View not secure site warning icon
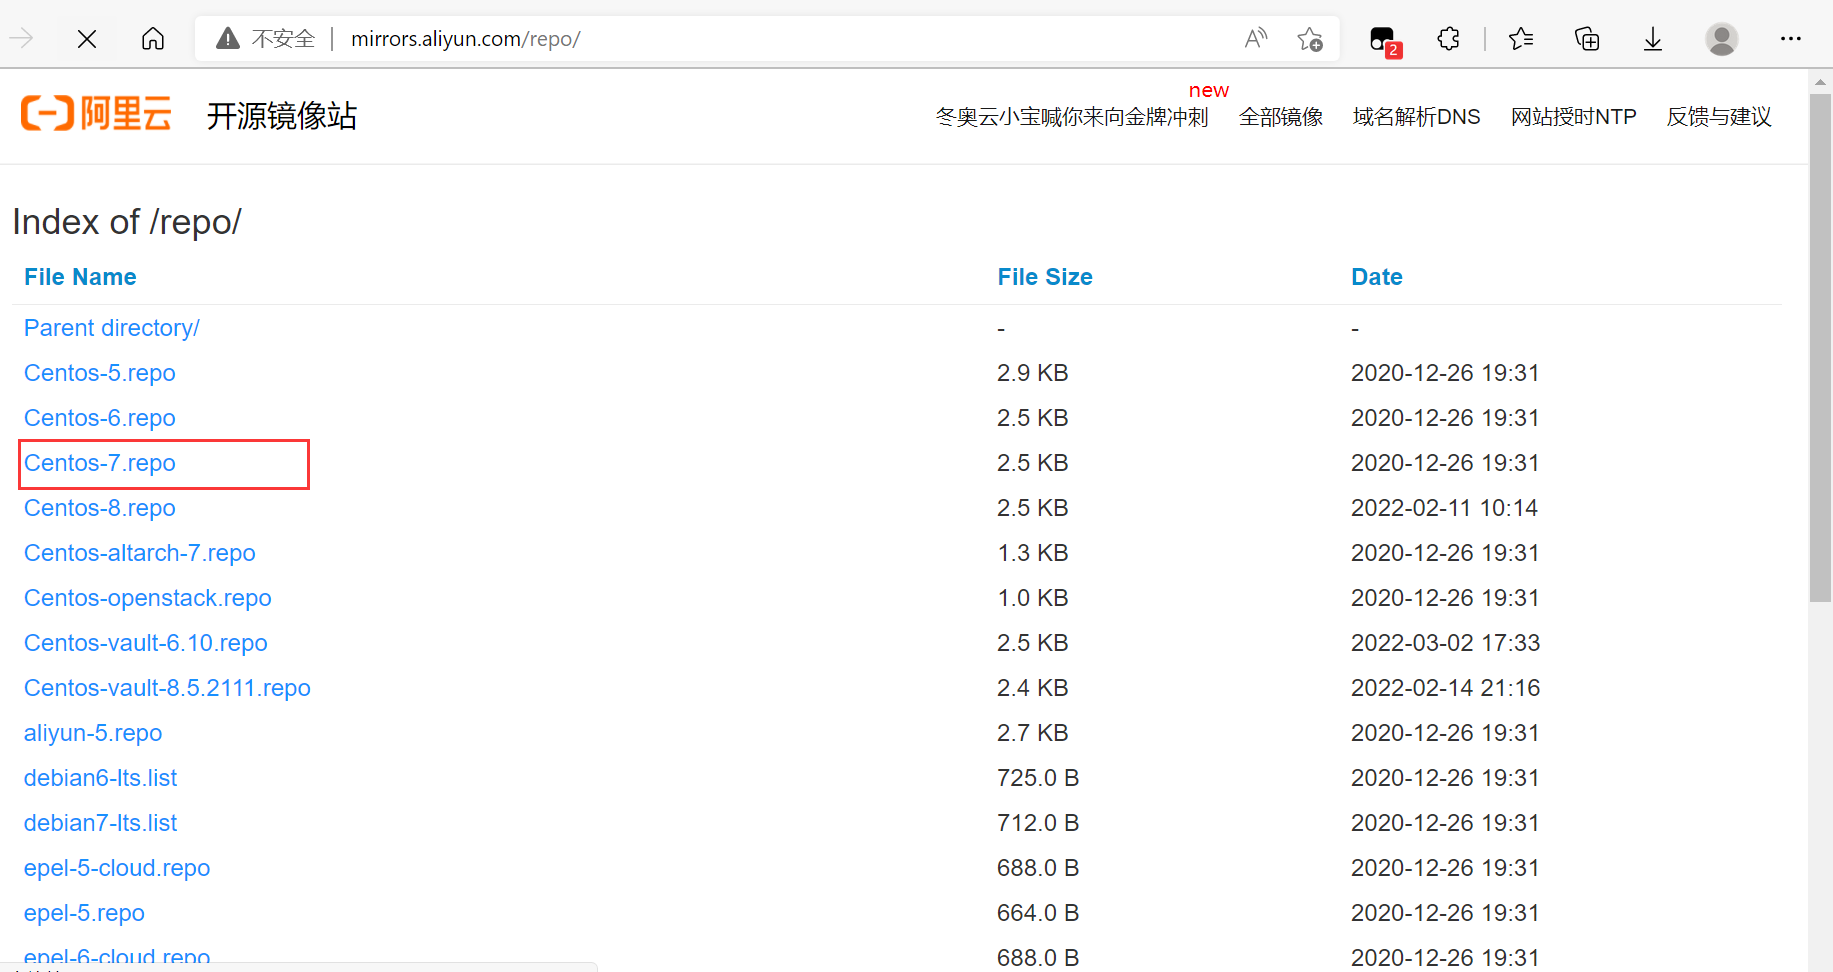 pyautogui.click(x=228, y=39)
